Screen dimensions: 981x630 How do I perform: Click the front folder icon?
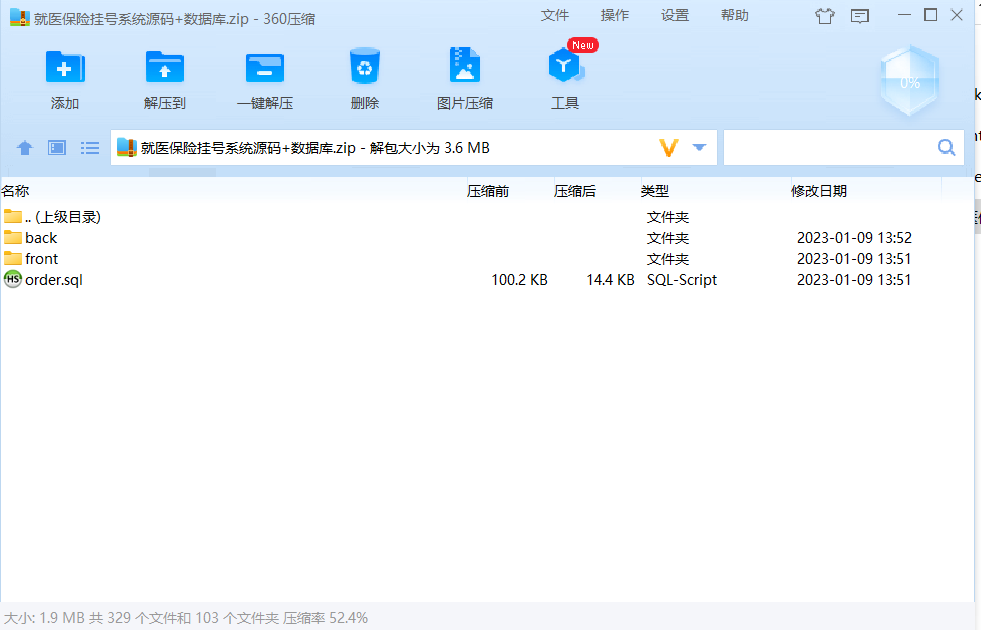(x=13, y=258)
